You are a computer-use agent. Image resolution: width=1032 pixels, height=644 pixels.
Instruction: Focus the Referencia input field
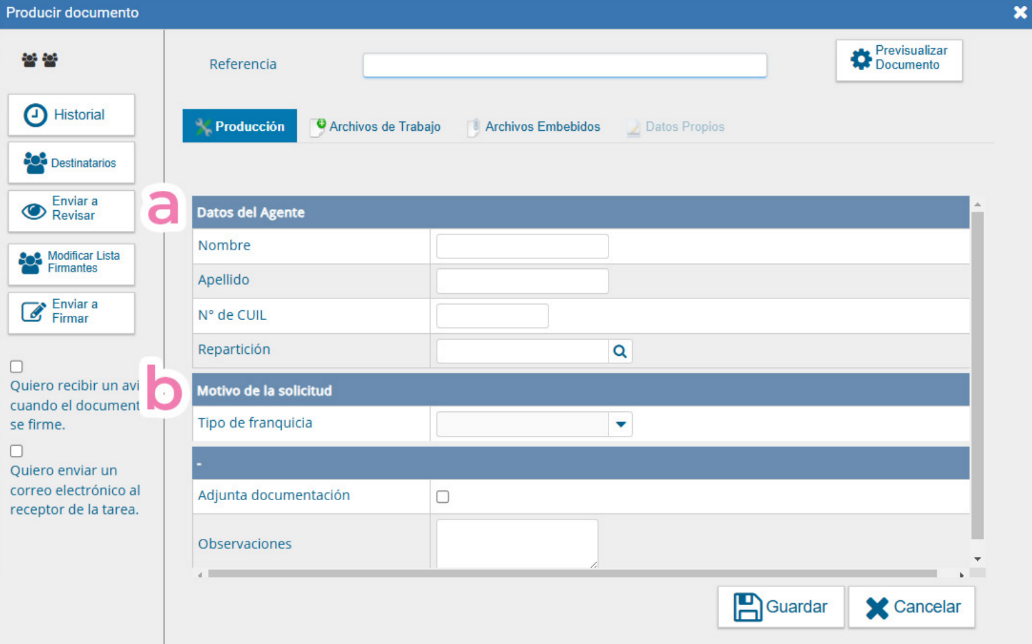(x=564, y=65)
